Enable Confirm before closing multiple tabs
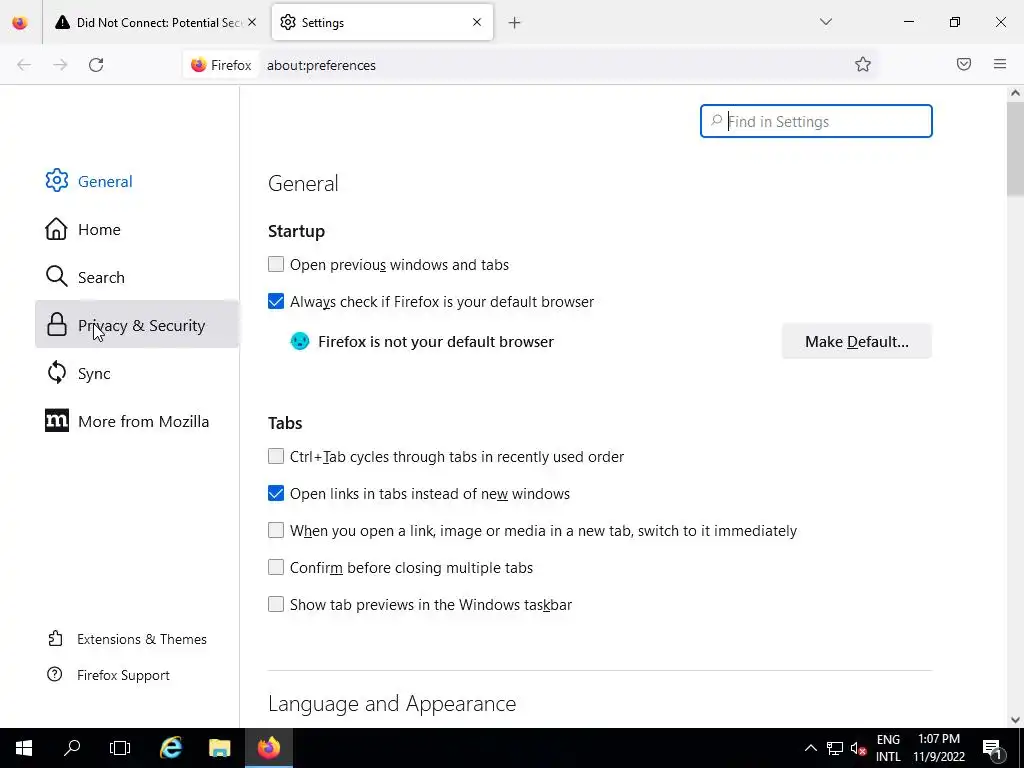 point(276,567)
